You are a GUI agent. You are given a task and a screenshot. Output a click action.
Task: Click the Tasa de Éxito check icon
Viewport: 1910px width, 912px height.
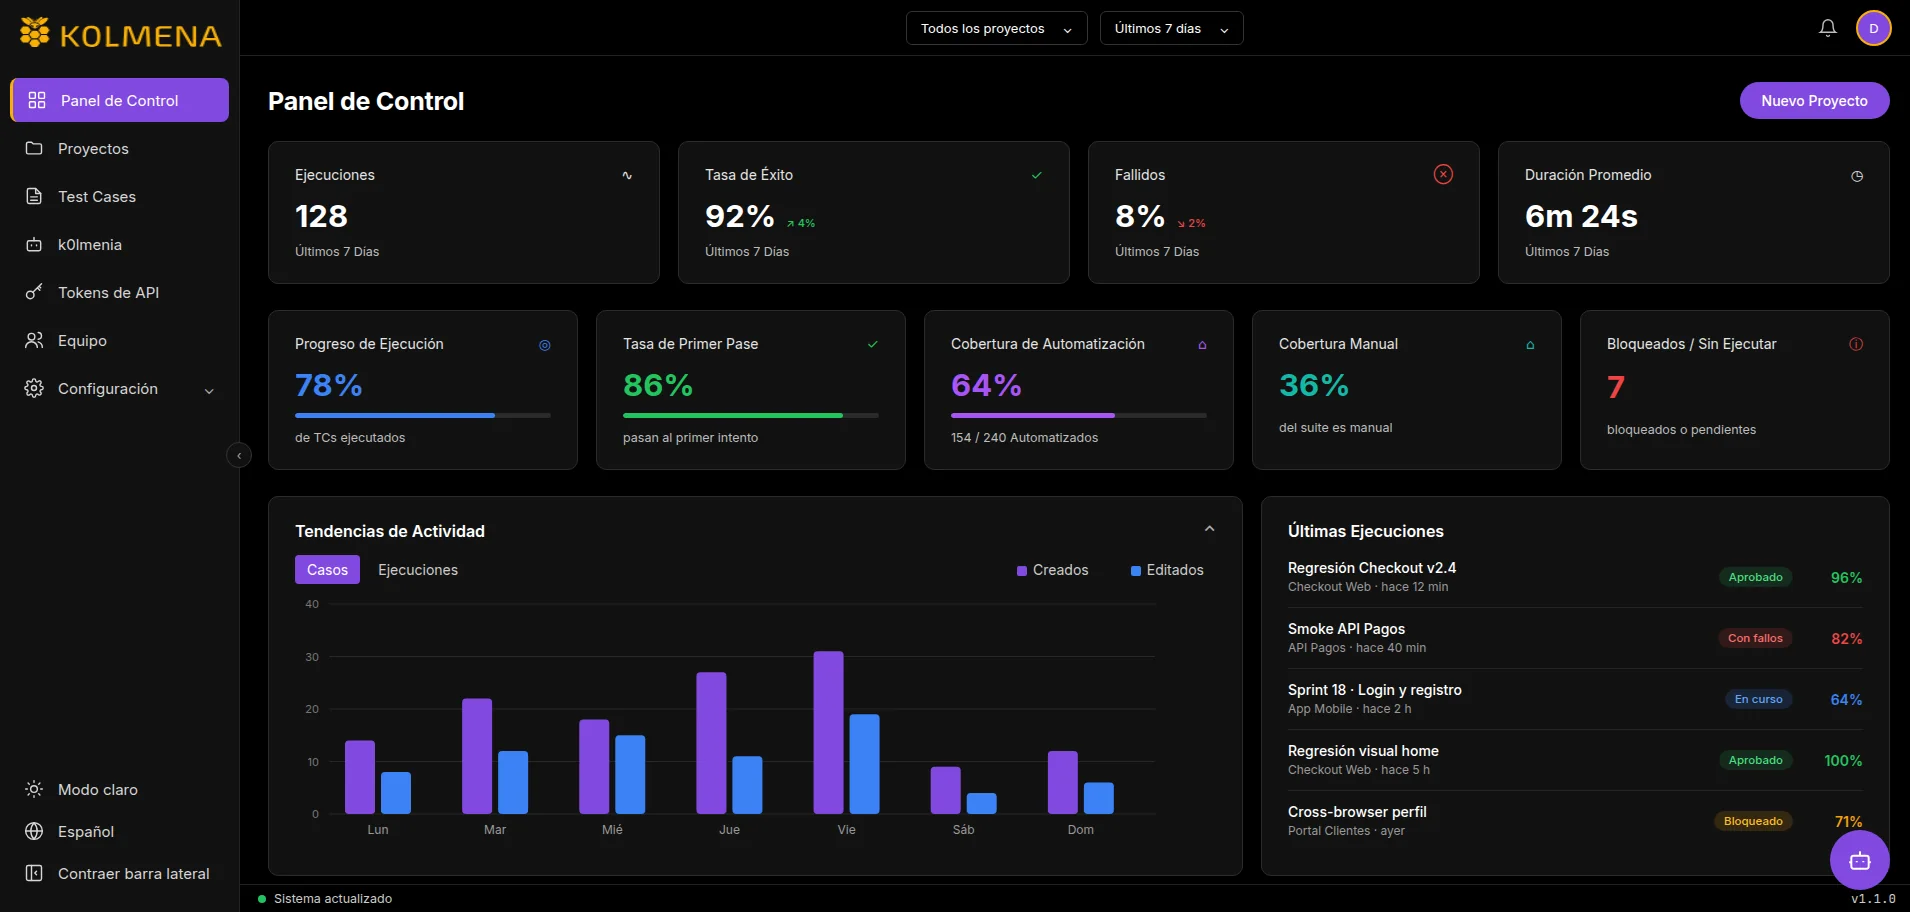[x=1037, y=175]
